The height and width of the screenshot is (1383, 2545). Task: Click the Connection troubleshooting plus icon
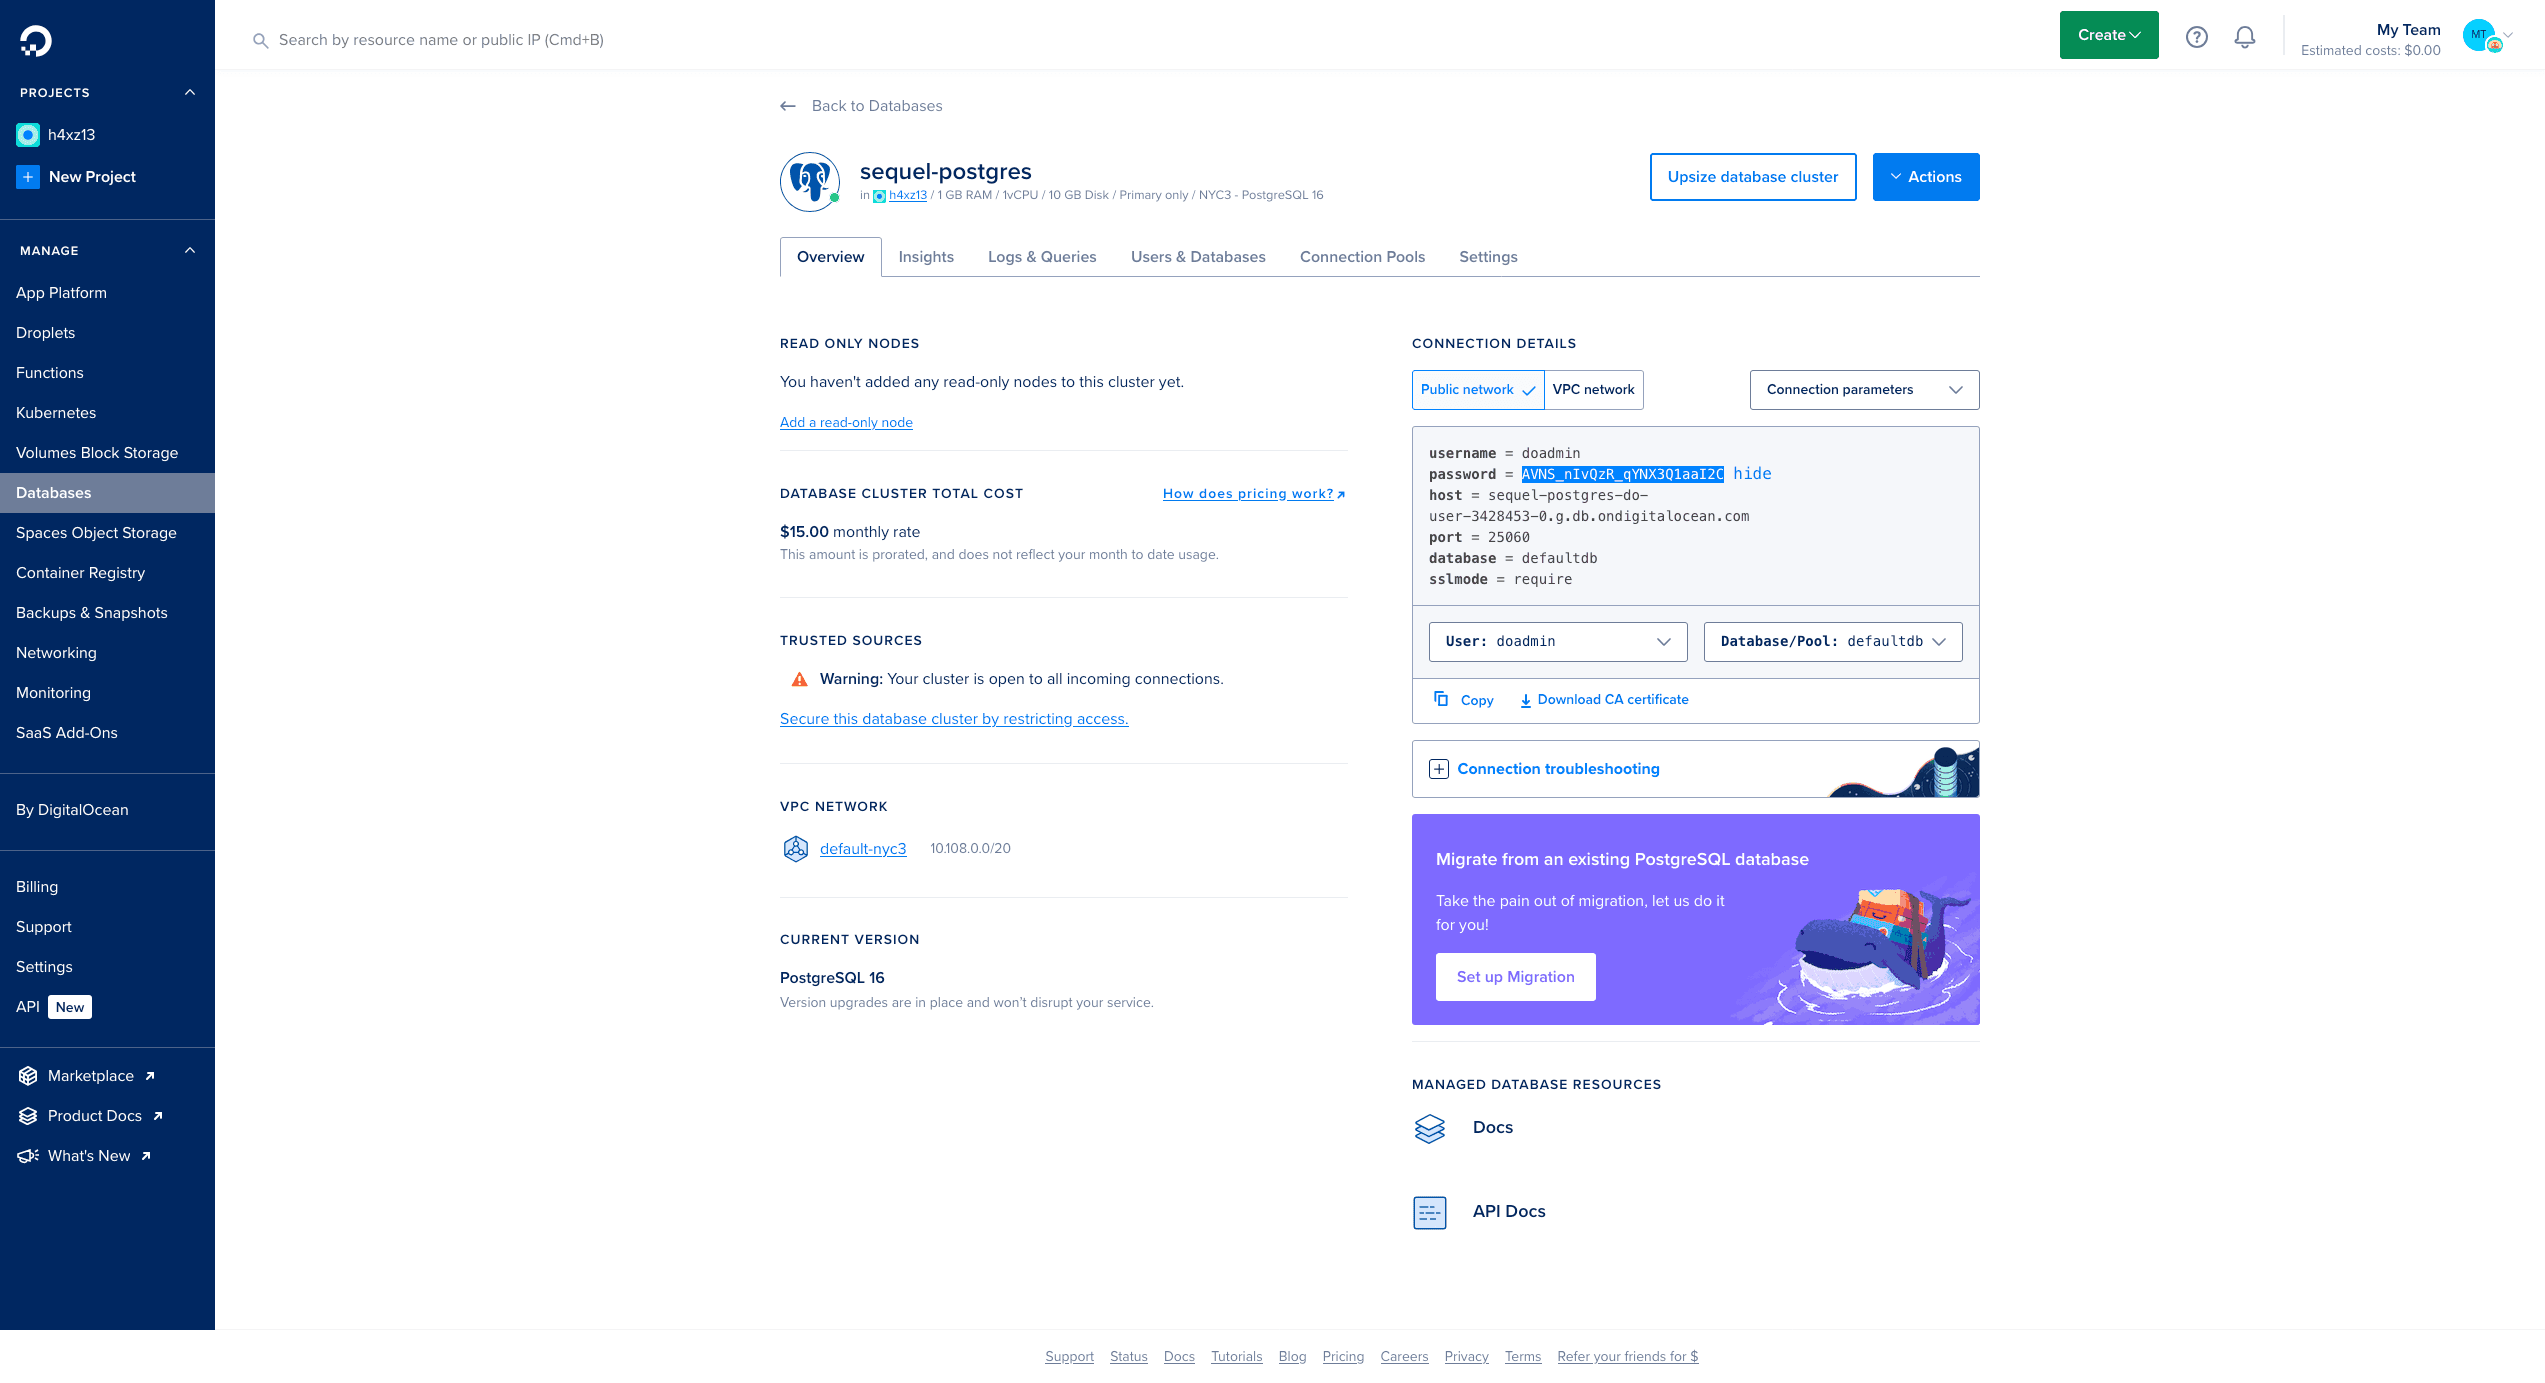pos(1439,769)
